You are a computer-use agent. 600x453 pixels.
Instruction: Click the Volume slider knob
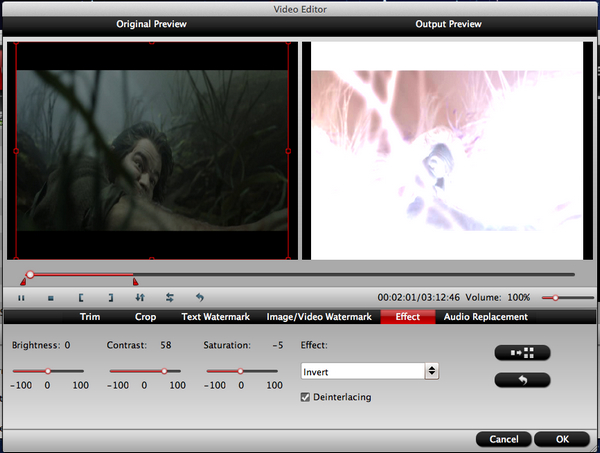coord(555,298)
